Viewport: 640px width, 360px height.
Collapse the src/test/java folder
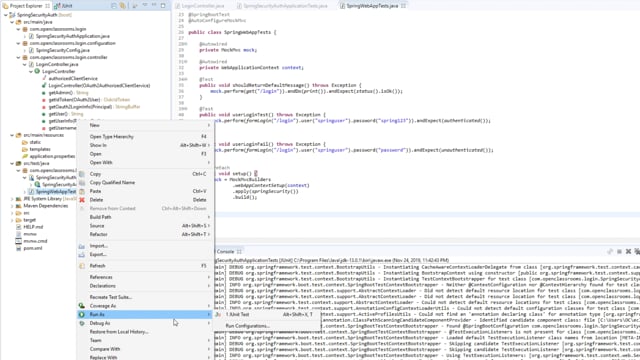tap(12, 163)
